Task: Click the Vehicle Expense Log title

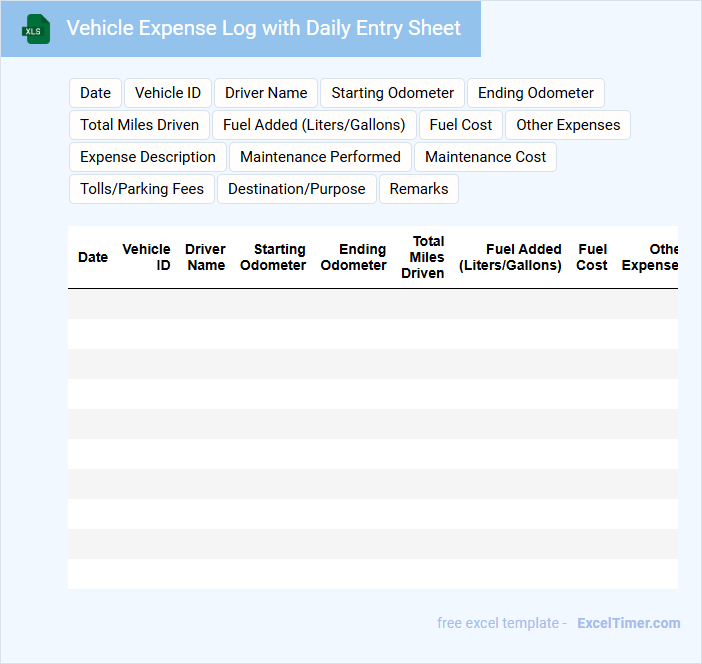Action: click(264, 28)
